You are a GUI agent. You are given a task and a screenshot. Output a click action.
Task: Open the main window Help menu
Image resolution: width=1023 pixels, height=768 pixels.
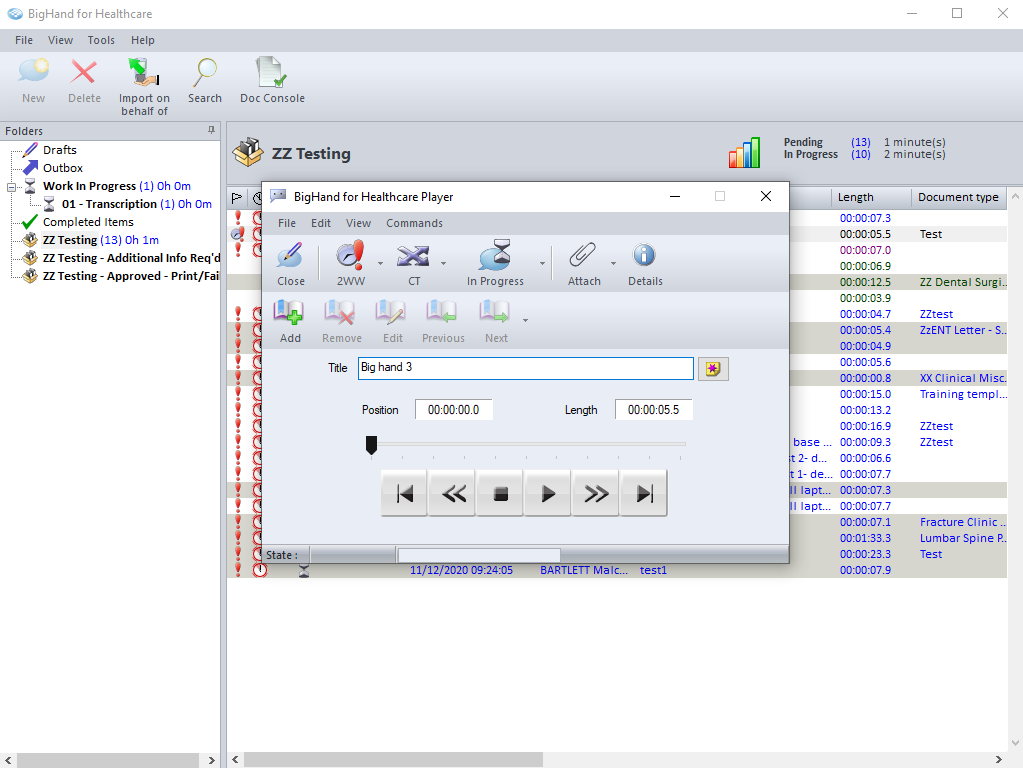(x=142, y=40)
